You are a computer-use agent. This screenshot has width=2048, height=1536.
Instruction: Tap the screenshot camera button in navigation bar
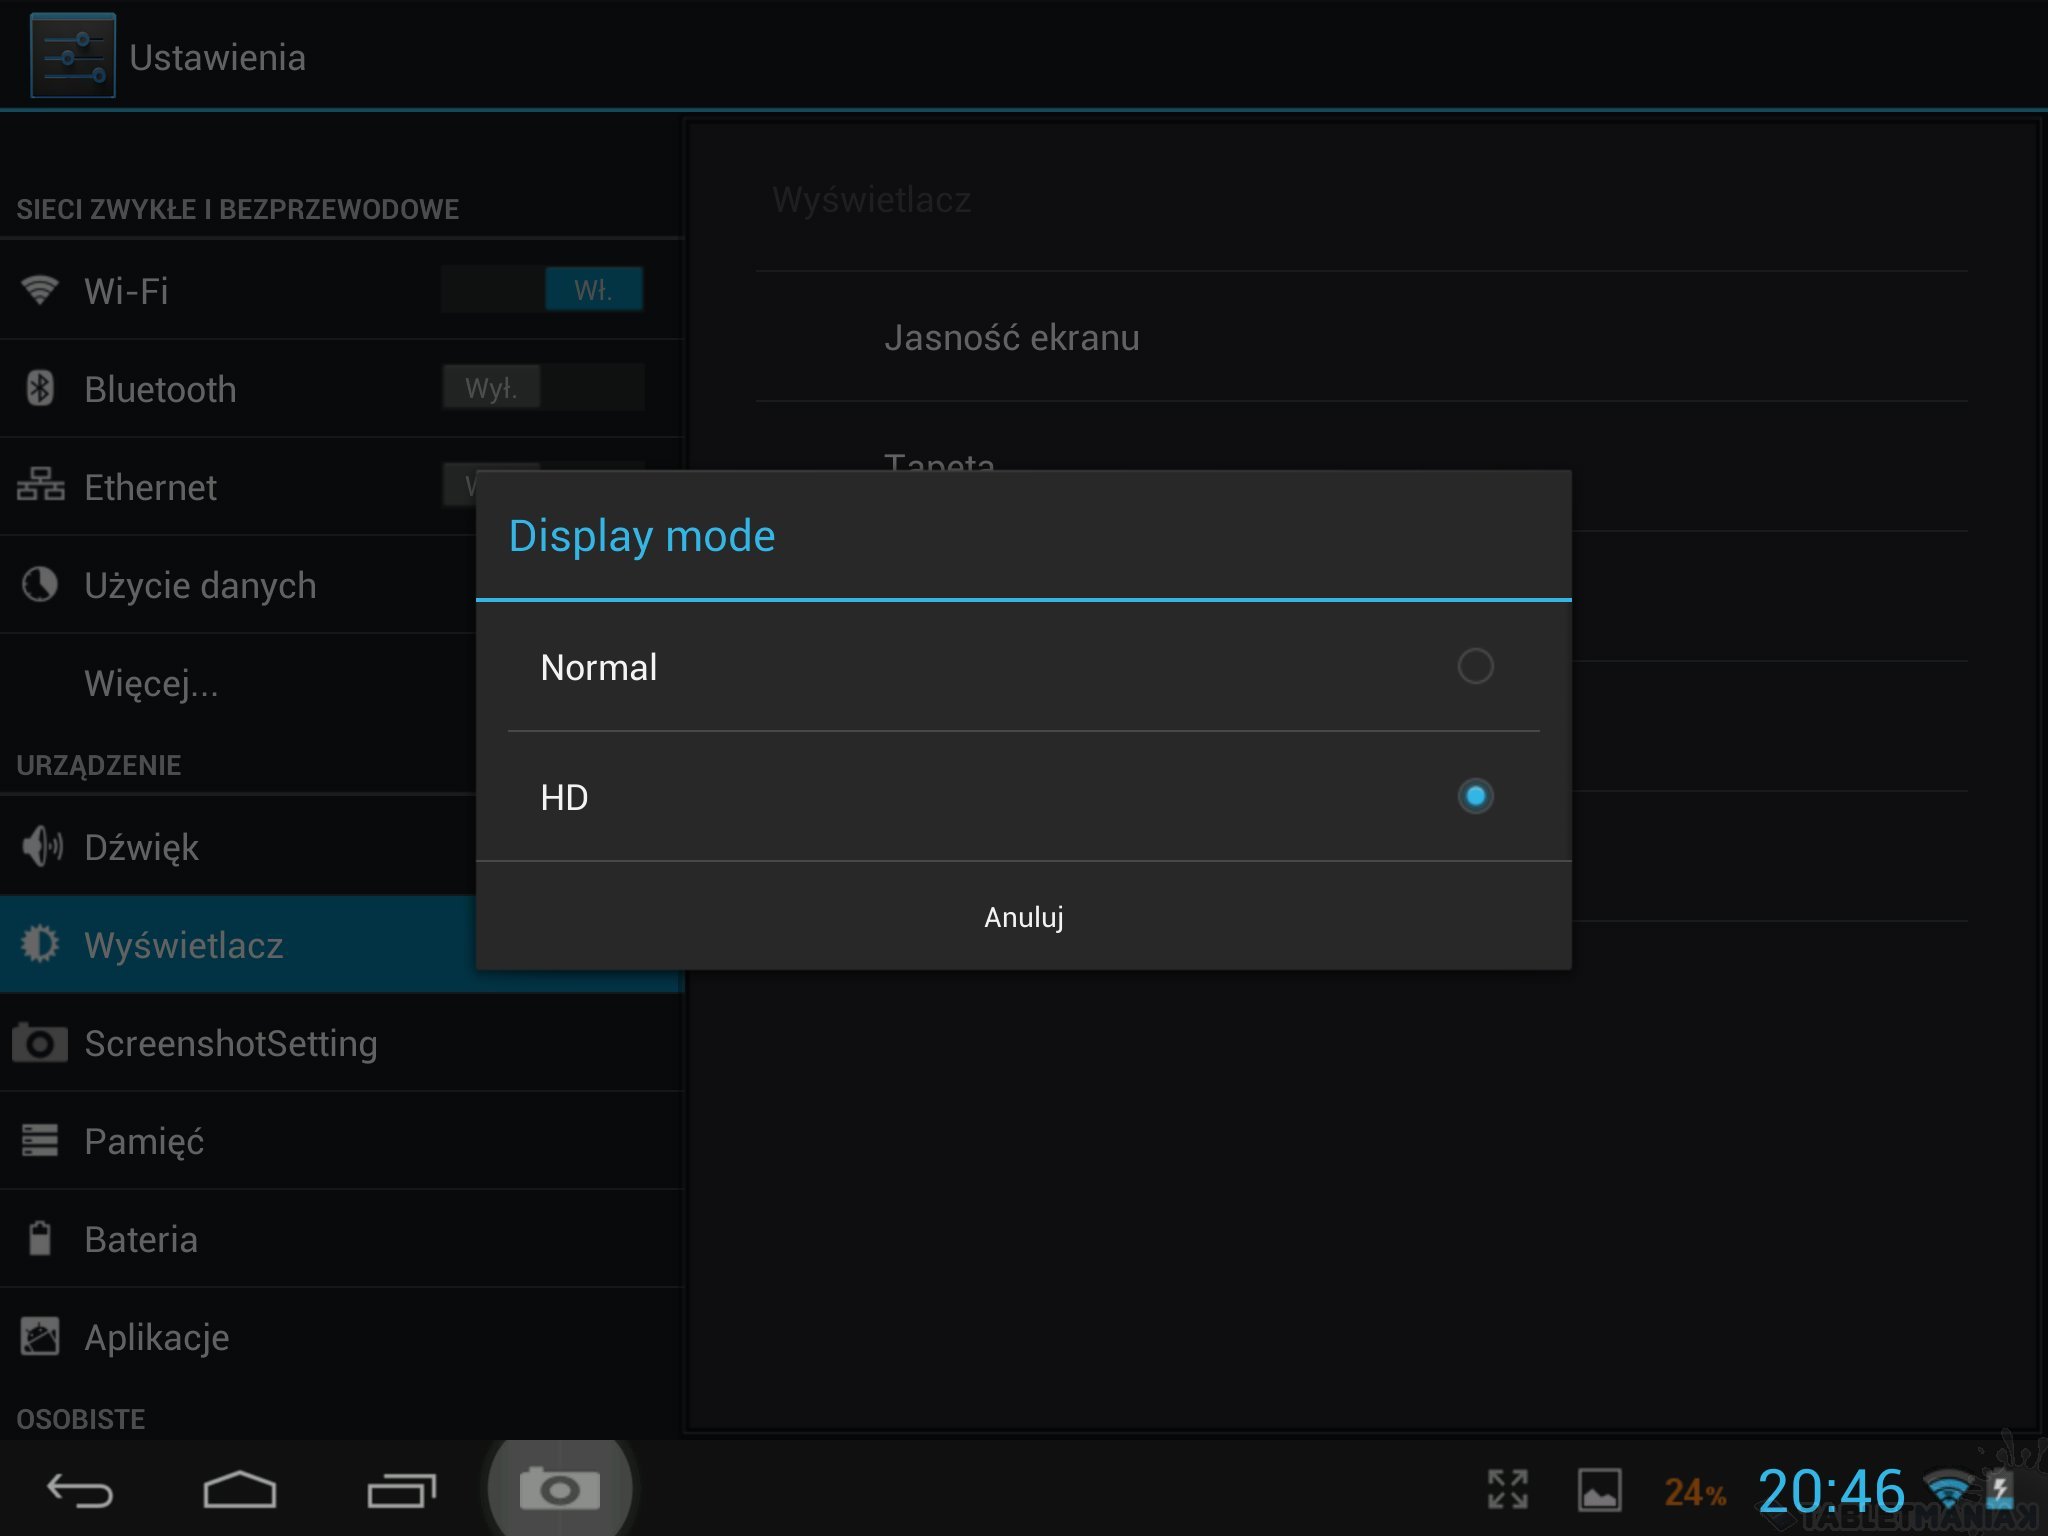click(x=559, y=1491)
